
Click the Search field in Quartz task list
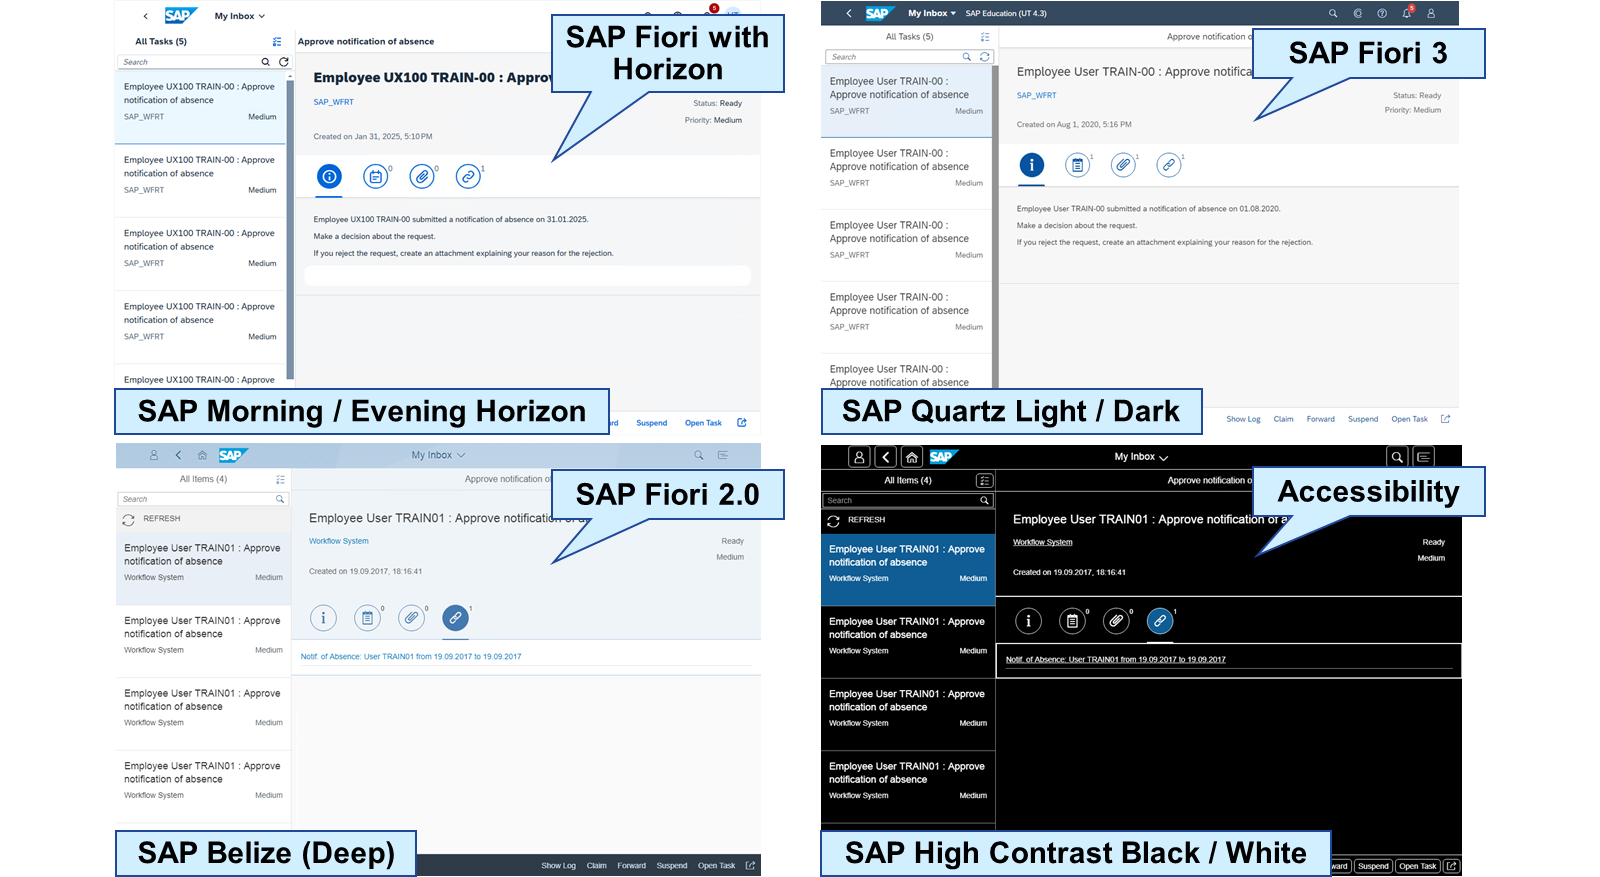coord(892,57)
